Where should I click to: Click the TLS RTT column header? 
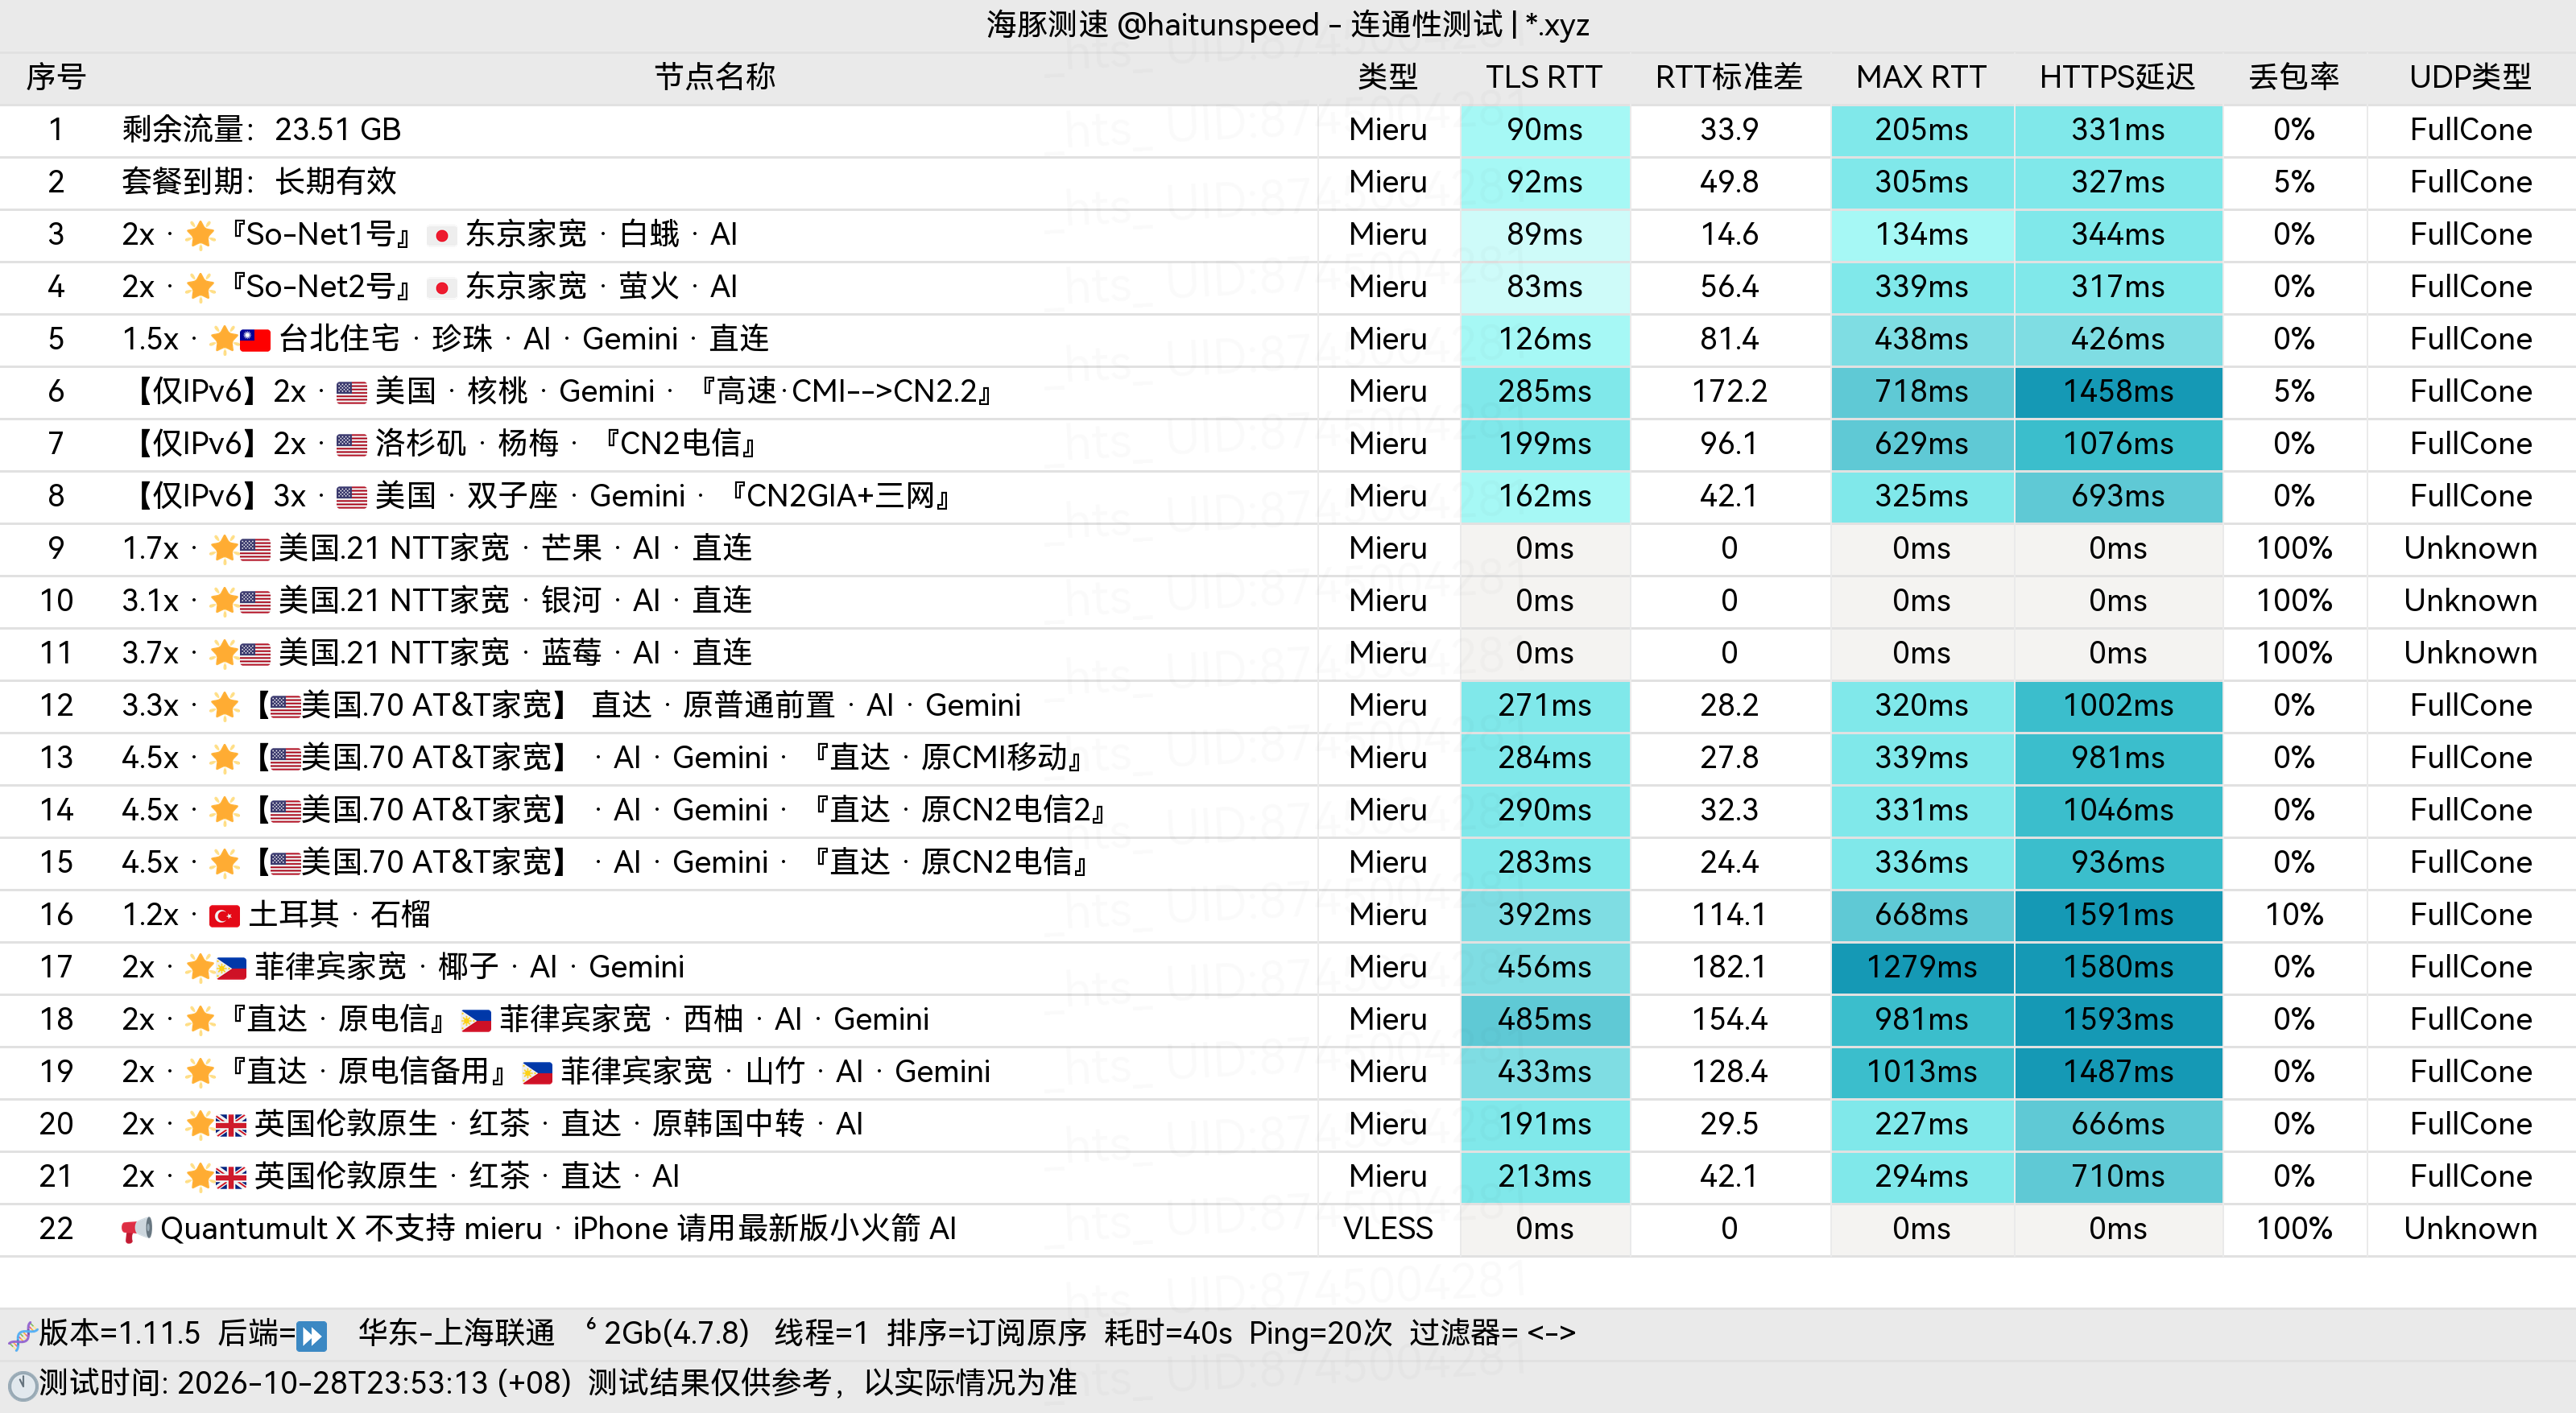1543,77
